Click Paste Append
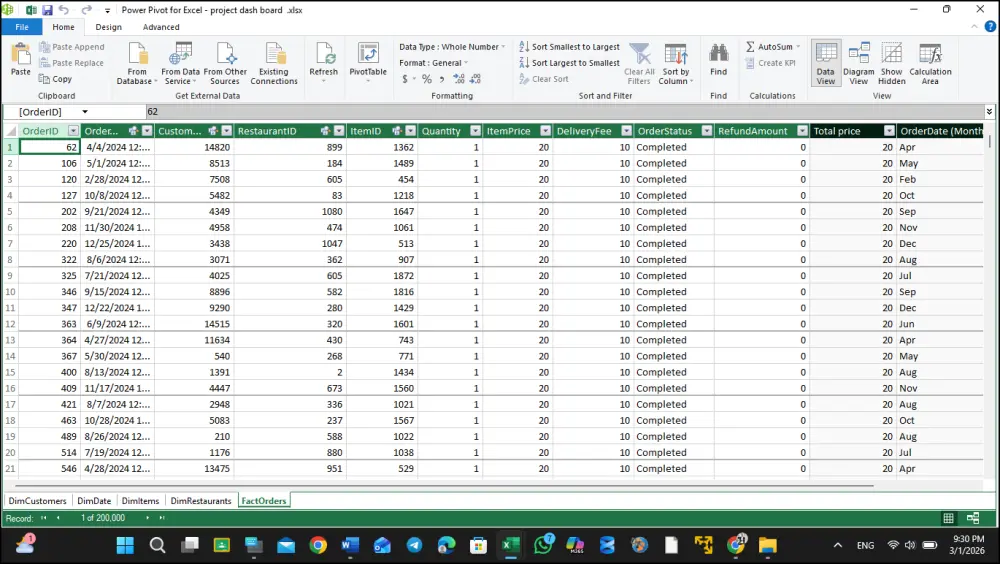The image size is (1000, 564). 71,47
